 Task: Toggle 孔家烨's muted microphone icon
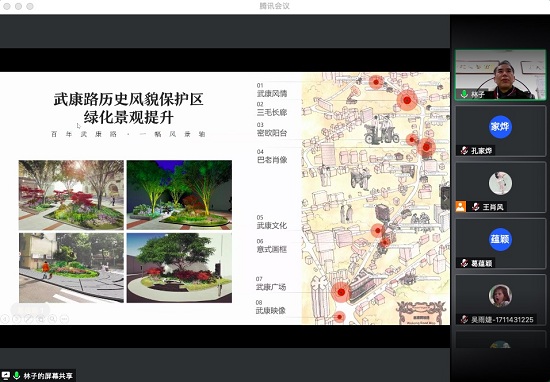(464, 150)
